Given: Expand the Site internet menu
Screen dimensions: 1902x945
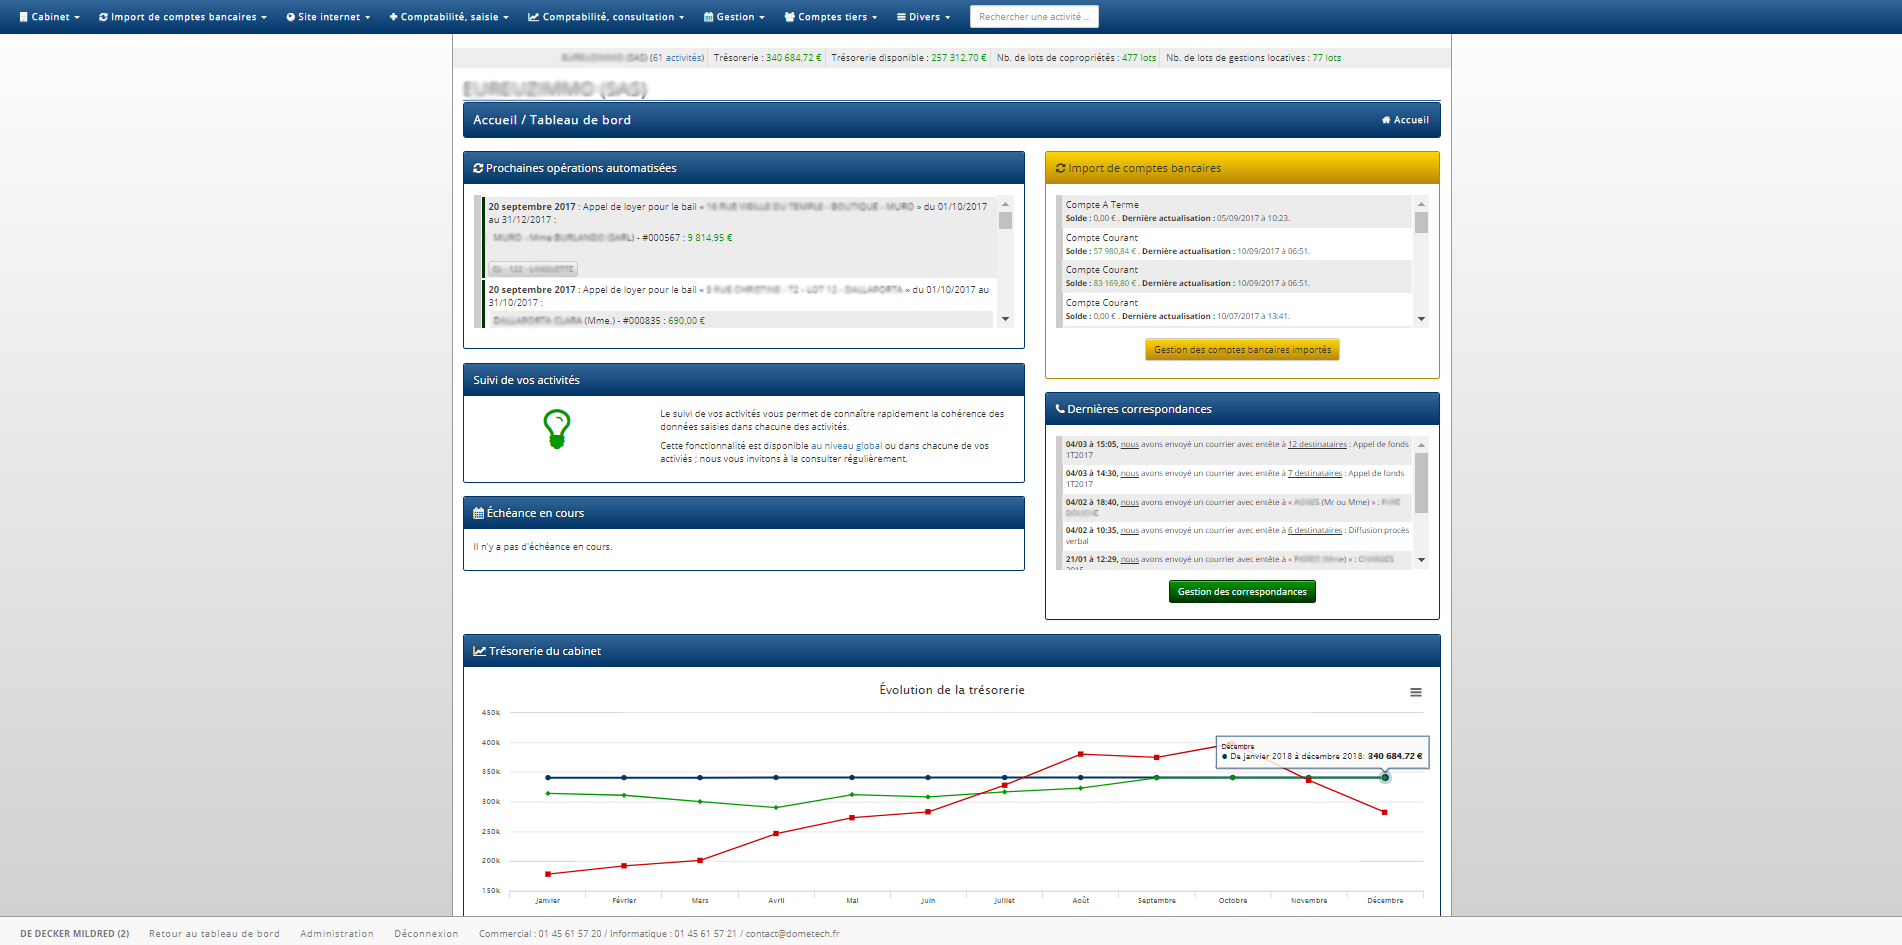Looking at the screenshot, I should coord(328,17).
